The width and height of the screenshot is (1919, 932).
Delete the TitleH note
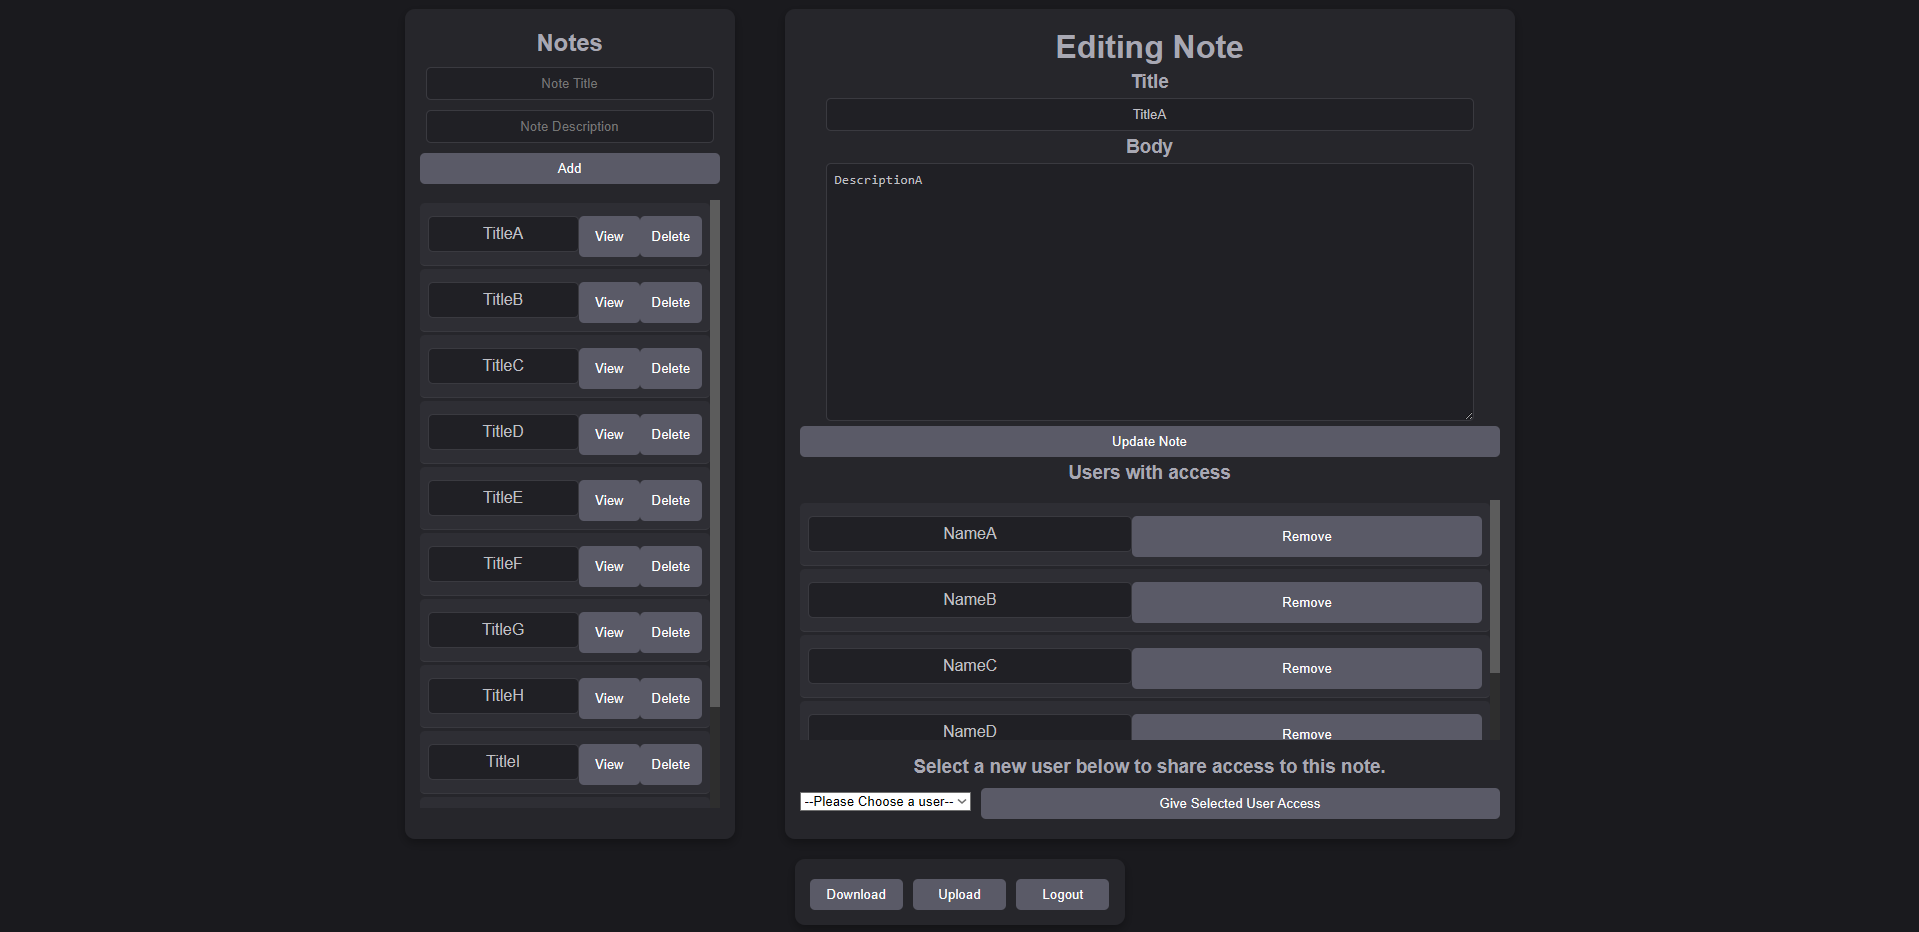point(670,698)
